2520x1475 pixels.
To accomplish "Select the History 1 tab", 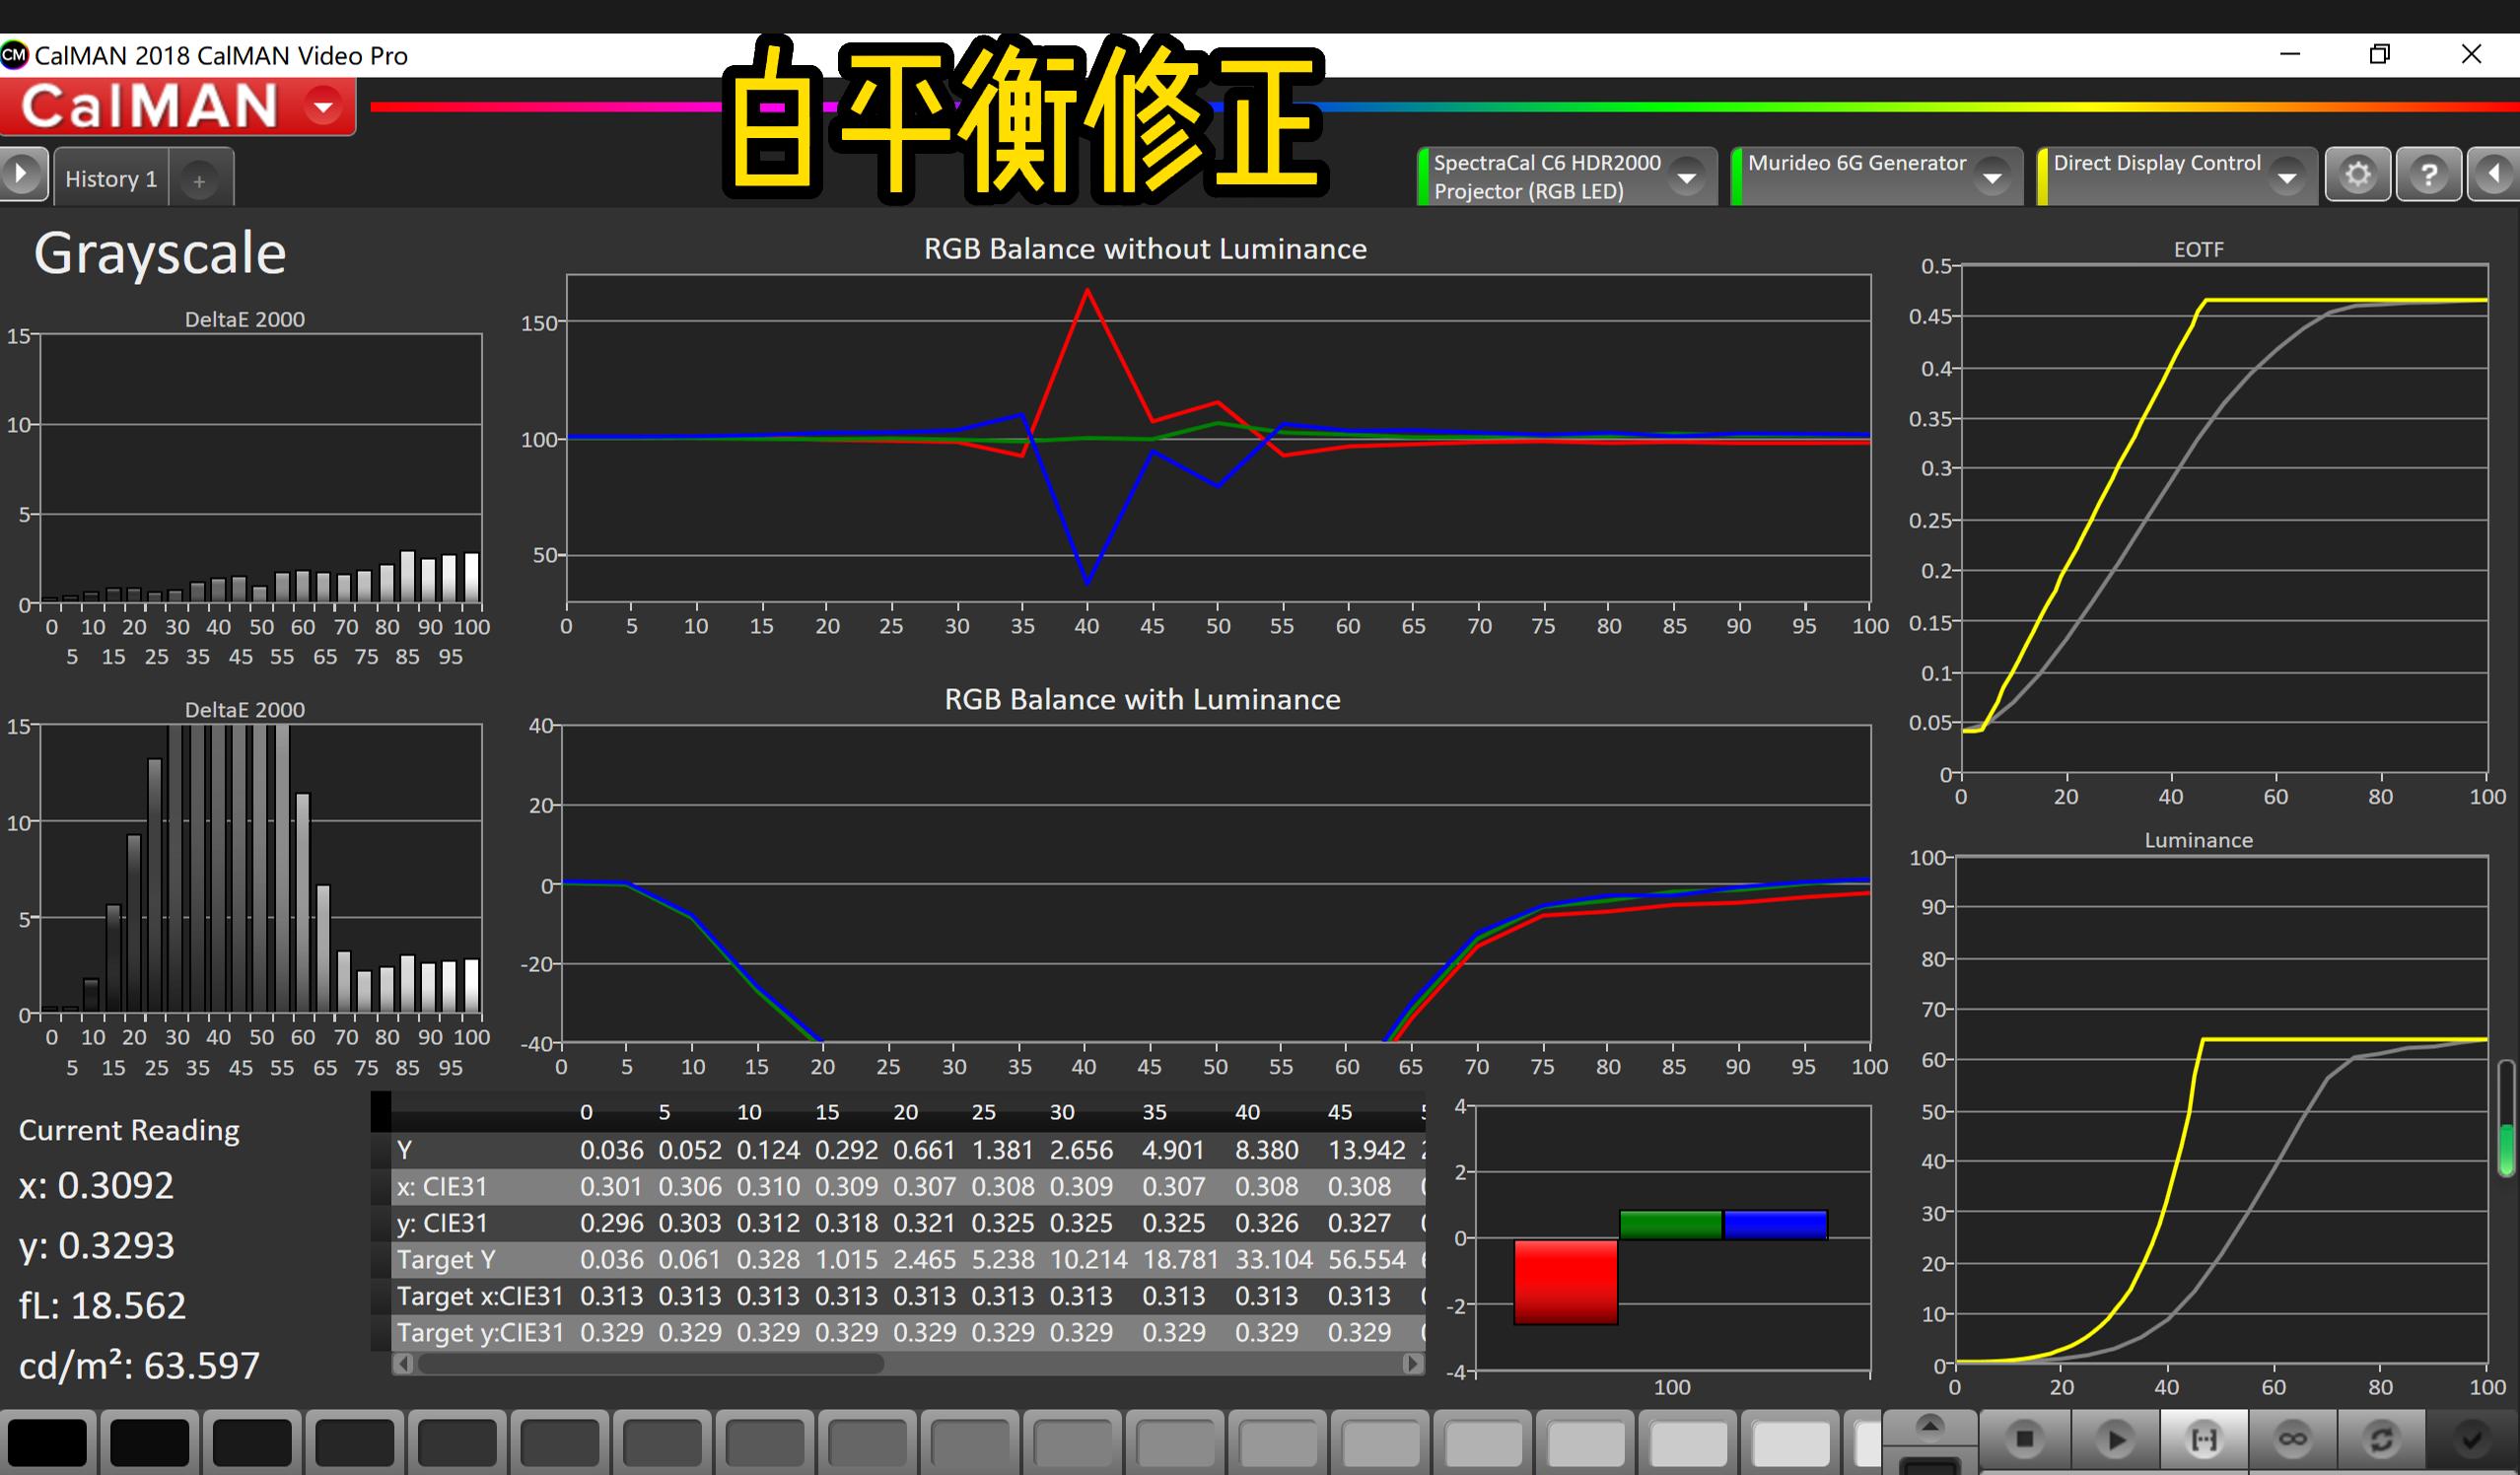I will click(111, 179).
